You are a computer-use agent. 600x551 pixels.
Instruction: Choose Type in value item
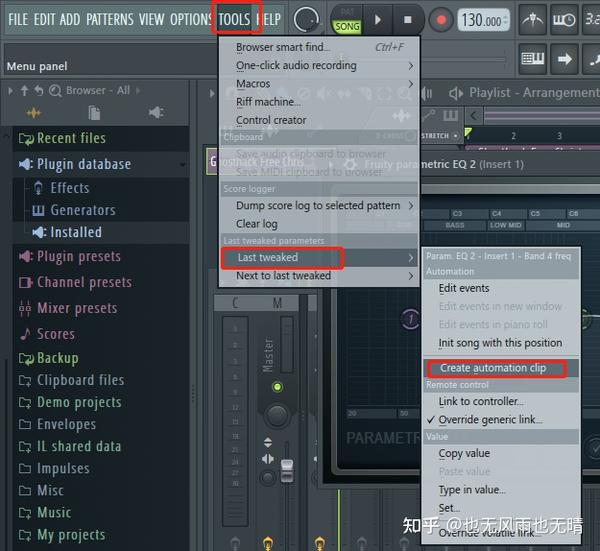click(501, 490)
